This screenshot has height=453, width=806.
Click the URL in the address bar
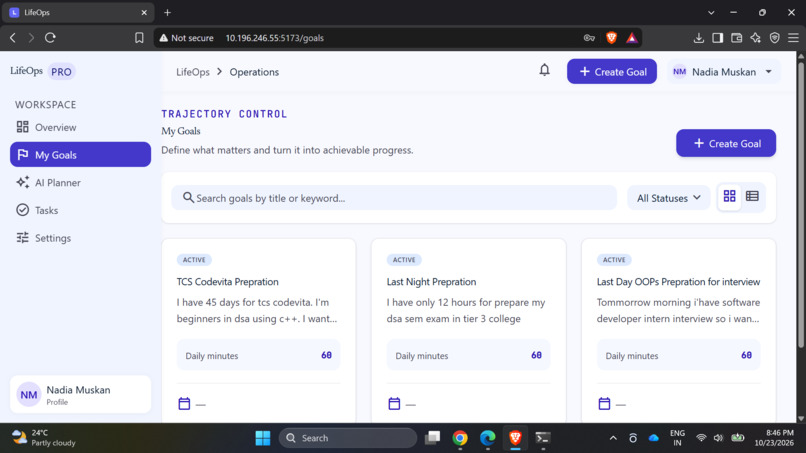[x=274, y=38]
